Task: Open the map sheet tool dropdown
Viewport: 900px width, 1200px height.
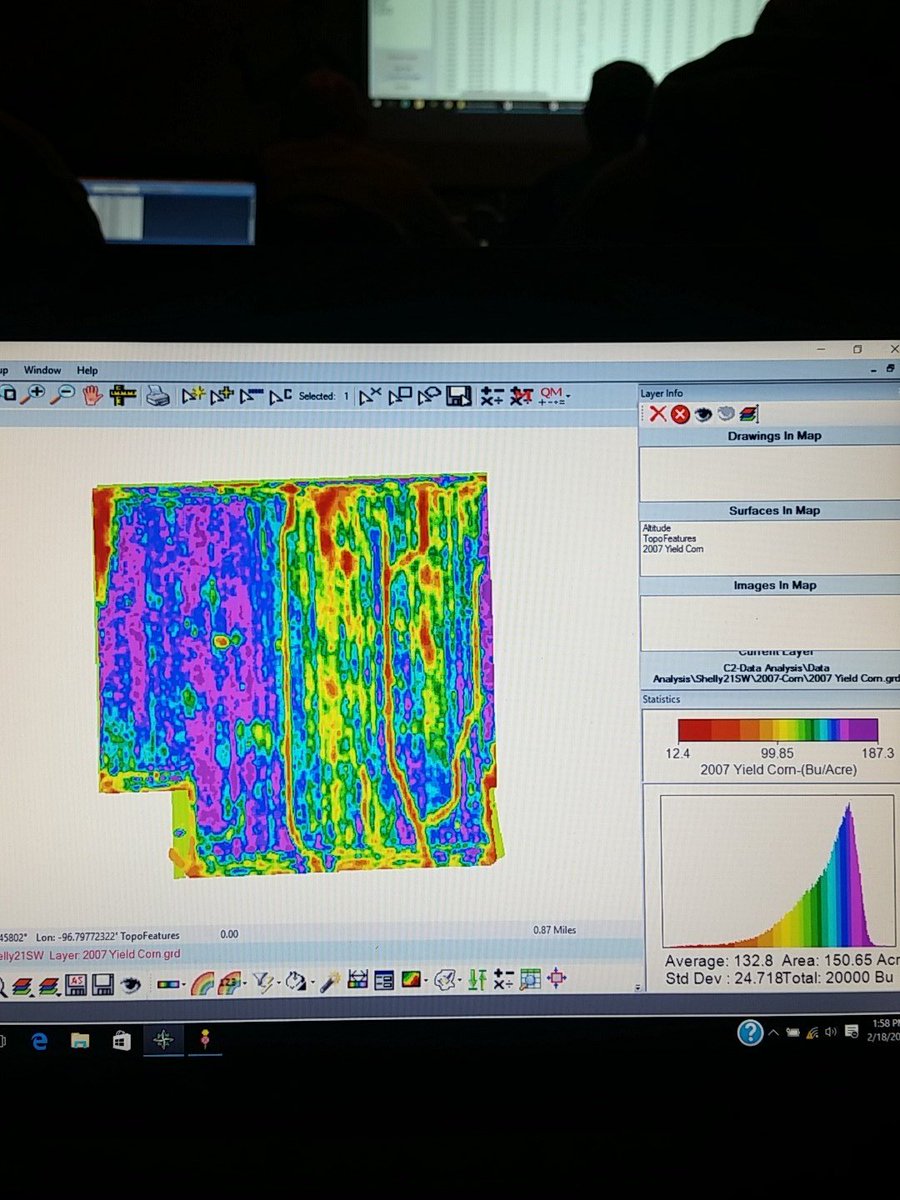Action: click(x=448, y=980)
